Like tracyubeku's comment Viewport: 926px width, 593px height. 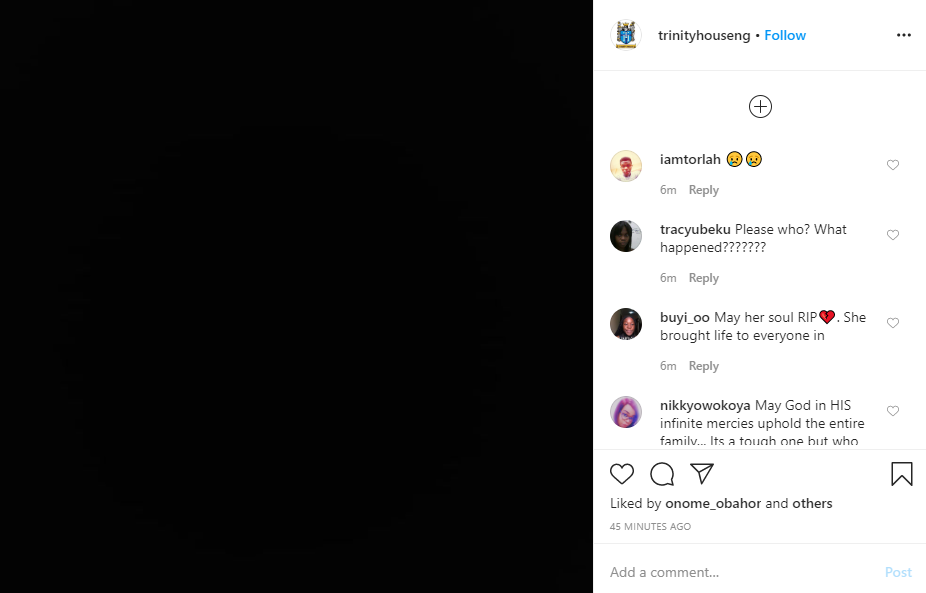(893, 235)
